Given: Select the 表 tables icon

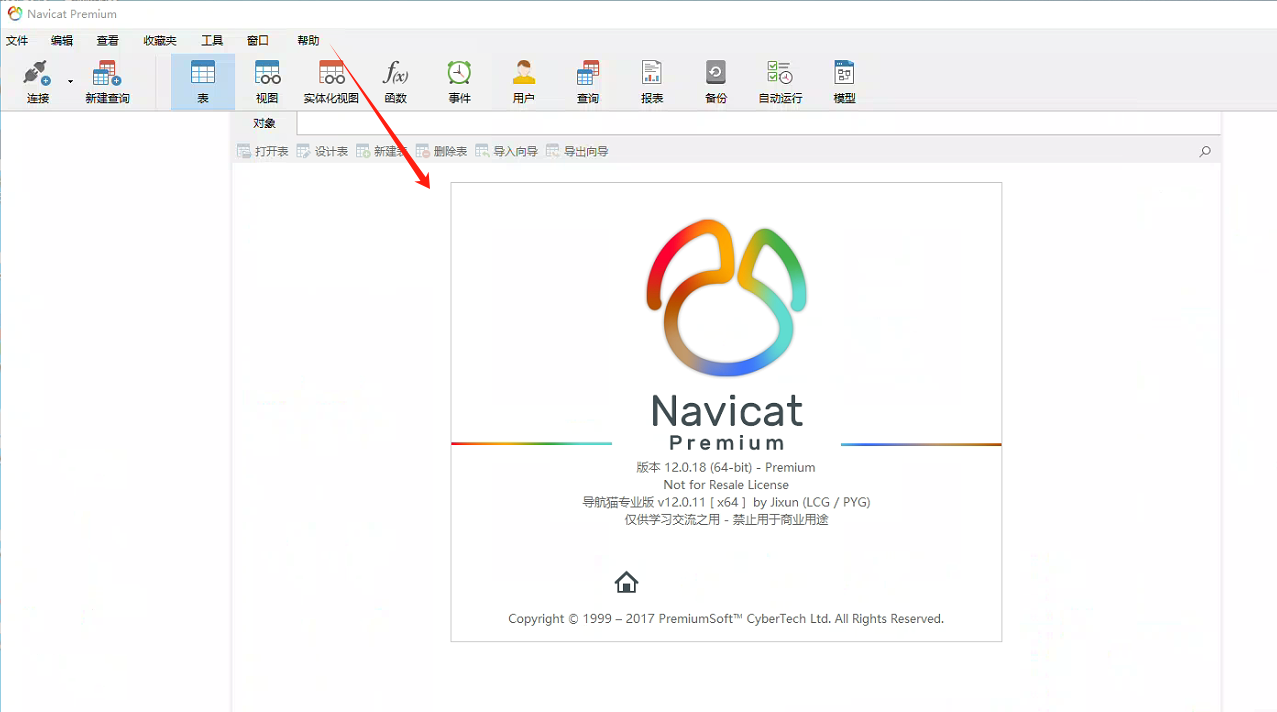Looking at the screenshot, I should (x=203, y=82).
